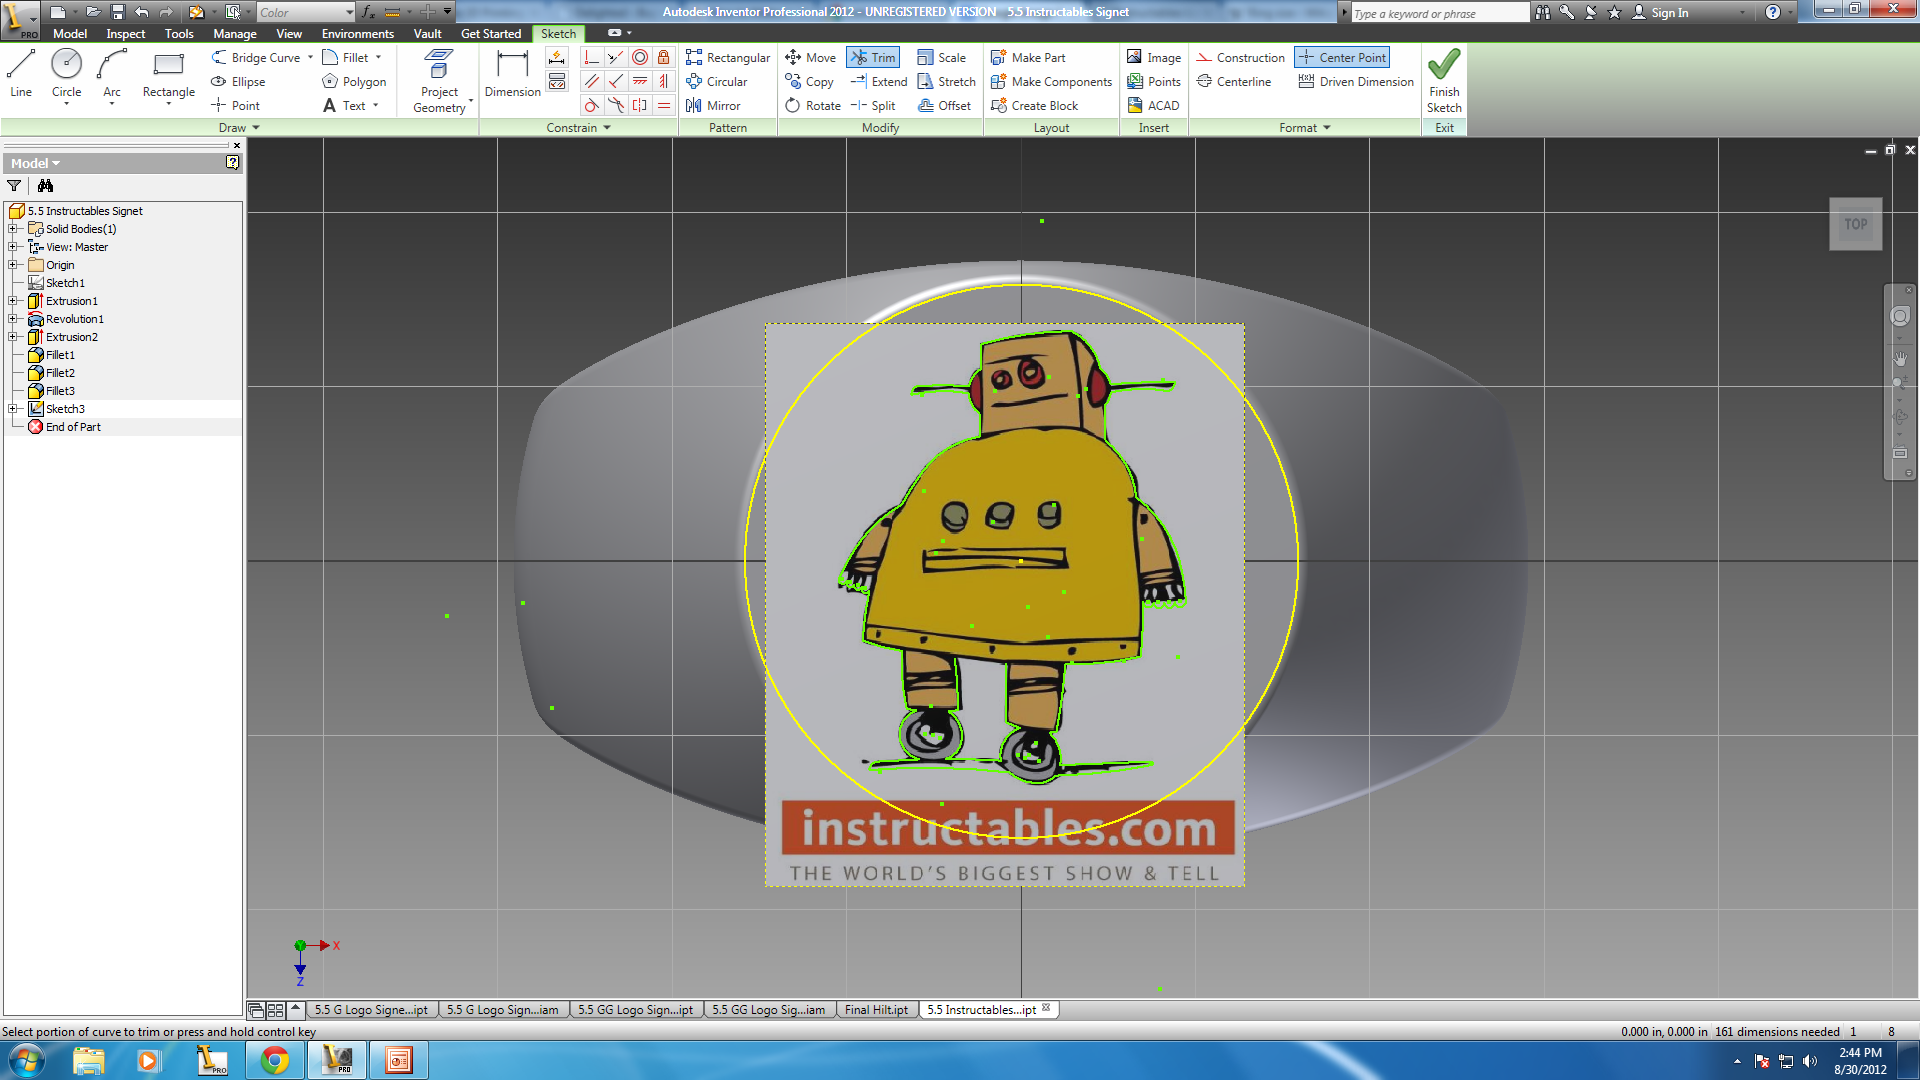Screen dimensions: 1920x1080
Task: Select the Dimension tool
Action: pos(512,74)
